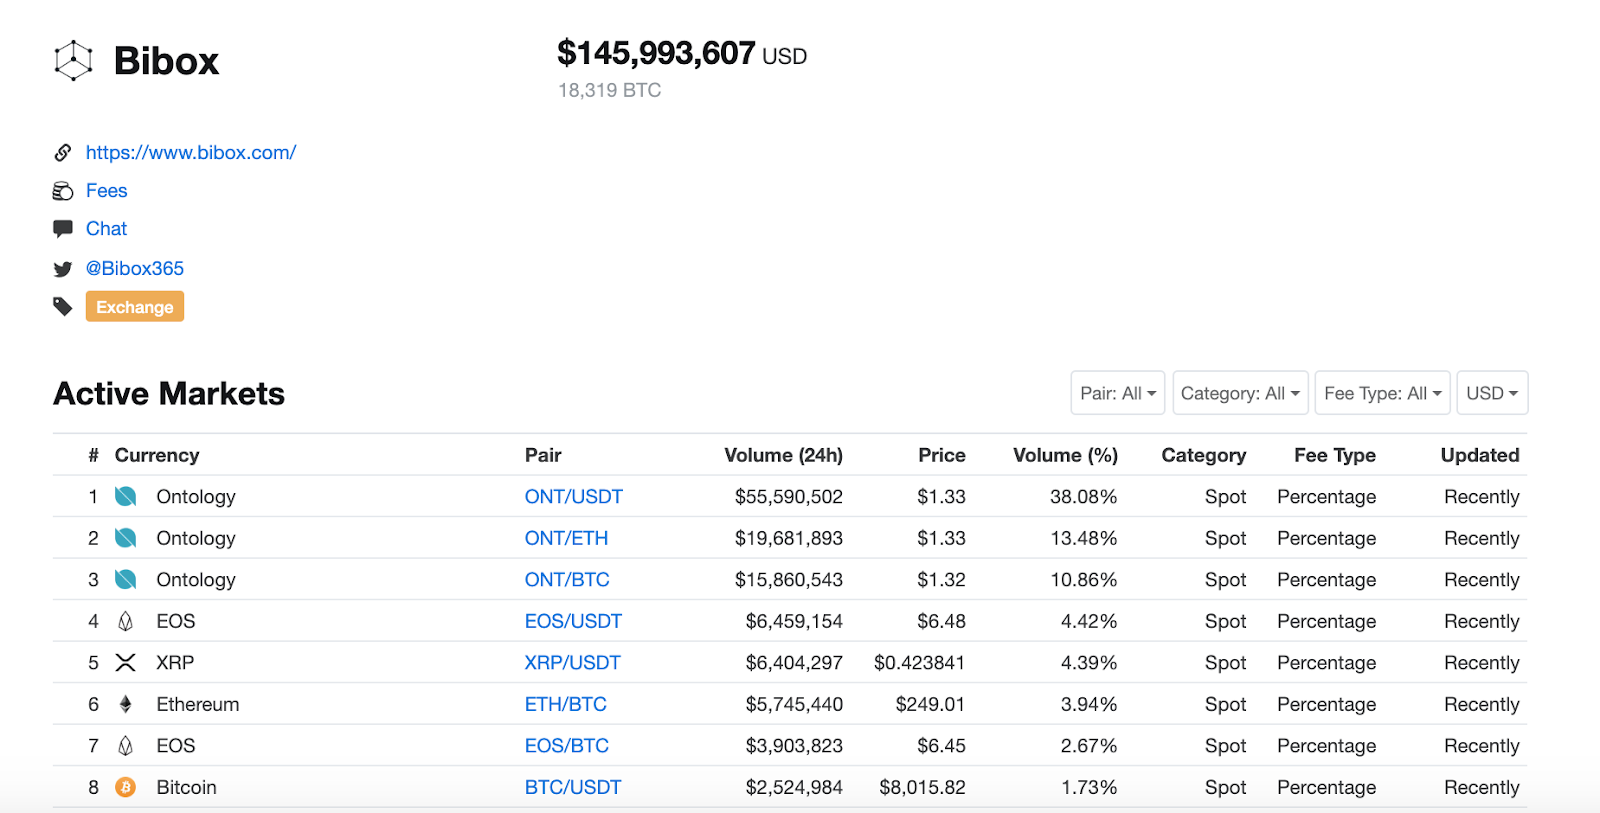Select the 18,319 BTC volume text
Viewport: 1600px width, 813px height.
(x=610, y=90)
